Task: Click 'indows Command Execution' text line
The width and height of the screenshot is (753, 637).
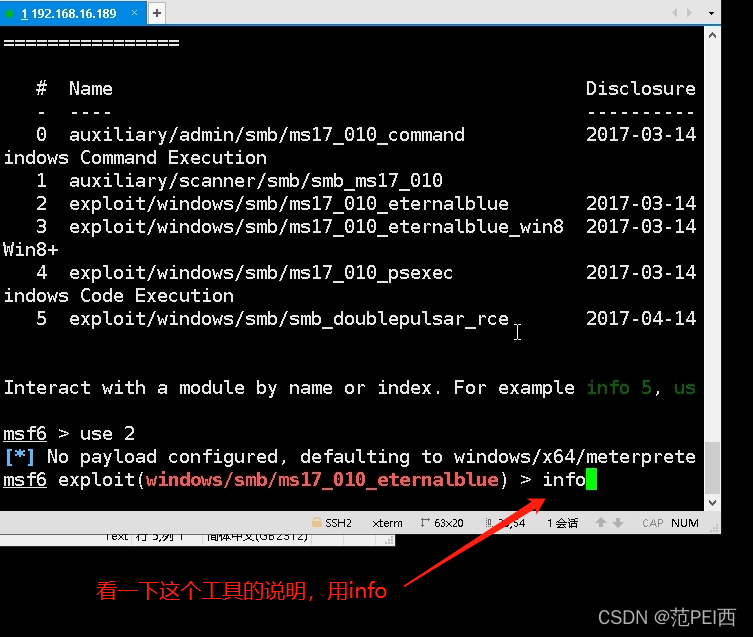Action: [x=135, y=158]
